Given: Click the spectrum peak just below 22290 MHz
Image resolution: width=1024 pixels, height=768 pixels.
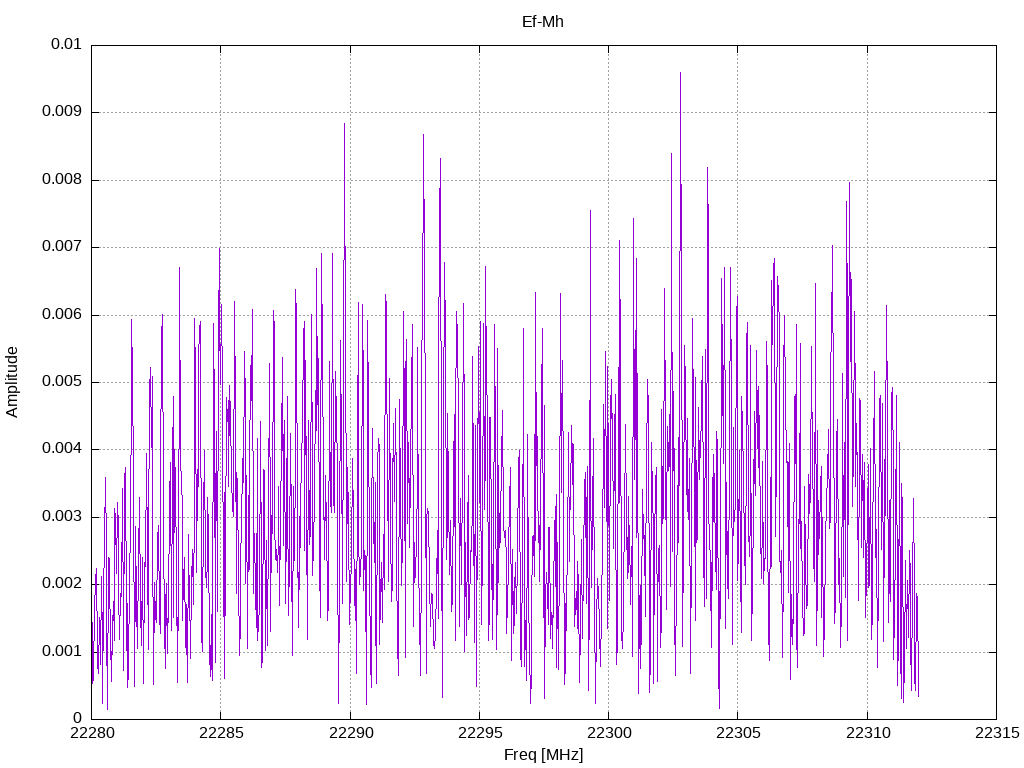Looking at the screenshot, I should 344,124.
